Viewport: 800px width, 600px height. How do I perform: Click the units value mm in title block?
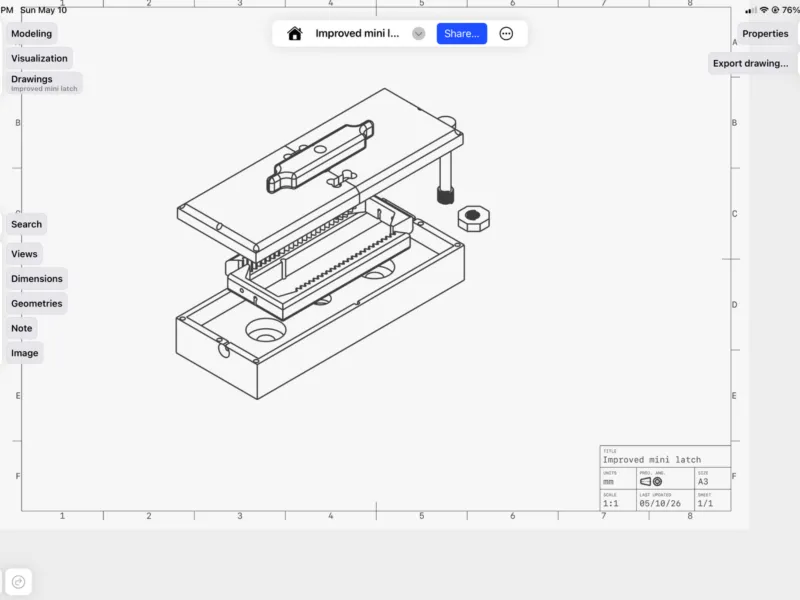point(608,482)
